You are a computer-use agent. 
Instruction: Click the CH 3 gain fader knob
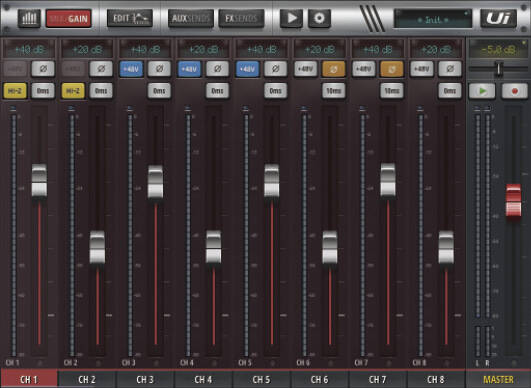coord(155,181)
